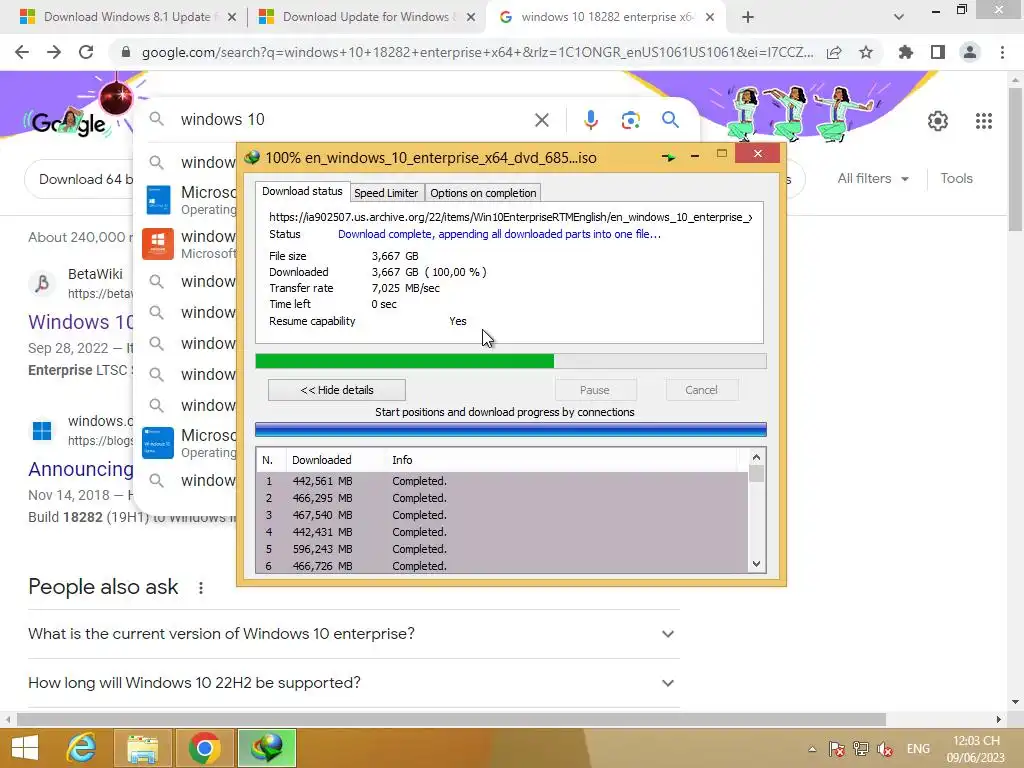1024x768 pixels.
Task: Open Google Lens image search icon
Action: [630, 120]
